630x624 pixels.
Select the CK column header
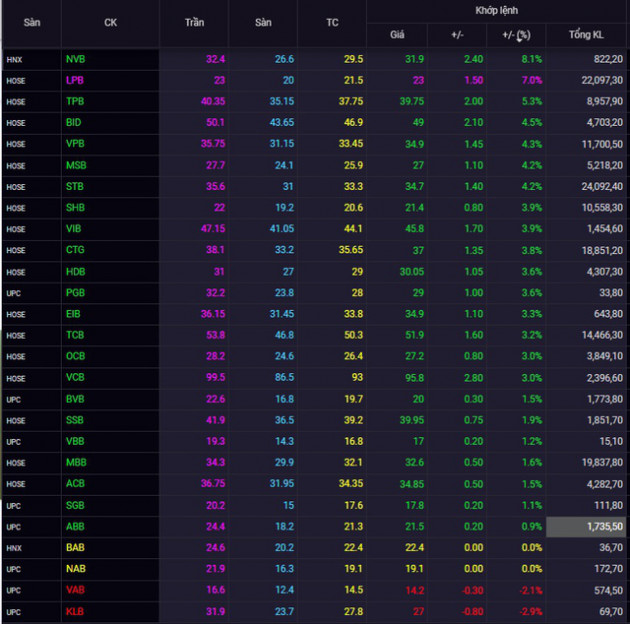tap(110, 23)
